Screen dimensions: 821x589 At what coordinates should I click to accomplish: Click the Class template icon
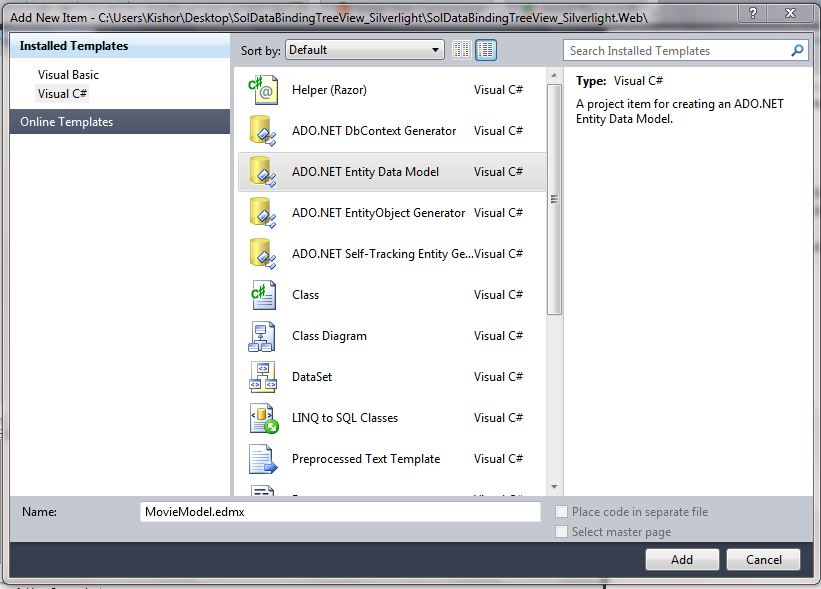click(x=263, y=295)
